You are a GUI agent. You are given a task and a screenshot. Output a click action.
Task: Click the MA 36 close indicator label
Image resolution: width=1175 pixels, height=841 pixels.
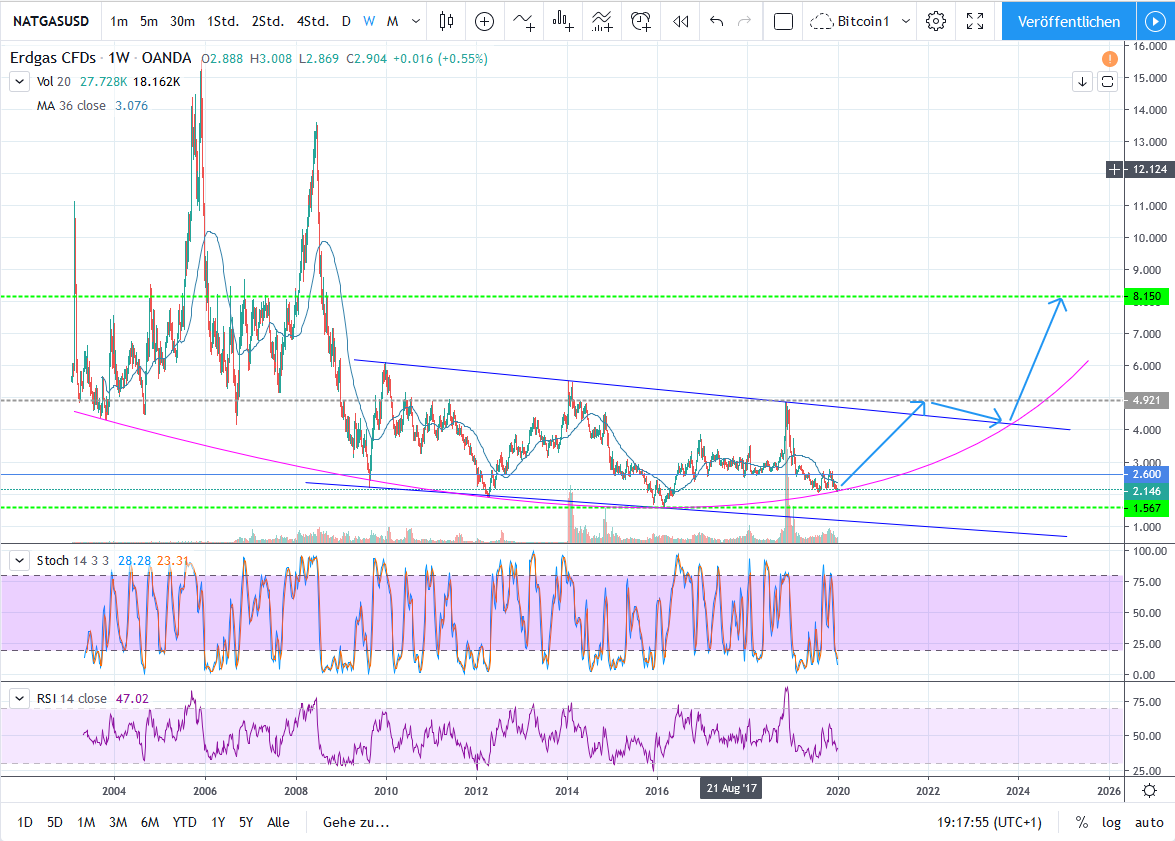click(x=71, y=106)
